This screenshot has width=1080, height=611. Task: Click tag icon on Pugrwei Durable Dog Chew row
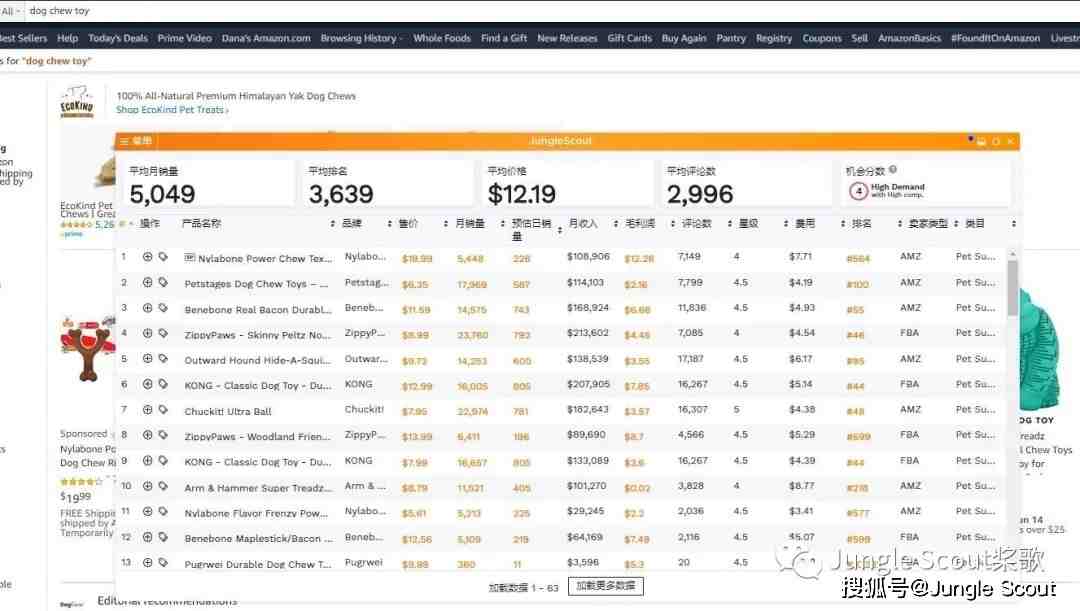point(163,562)
